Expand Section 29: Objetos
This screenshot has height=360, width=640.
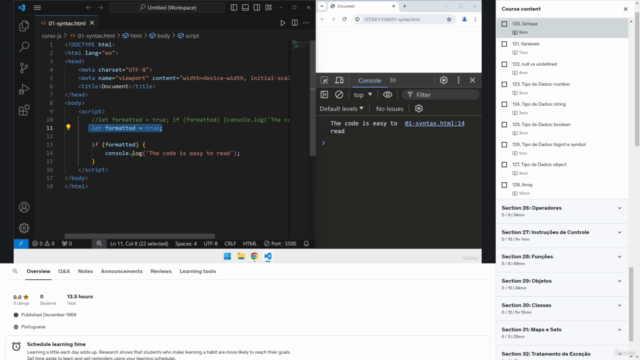[562, 284]
